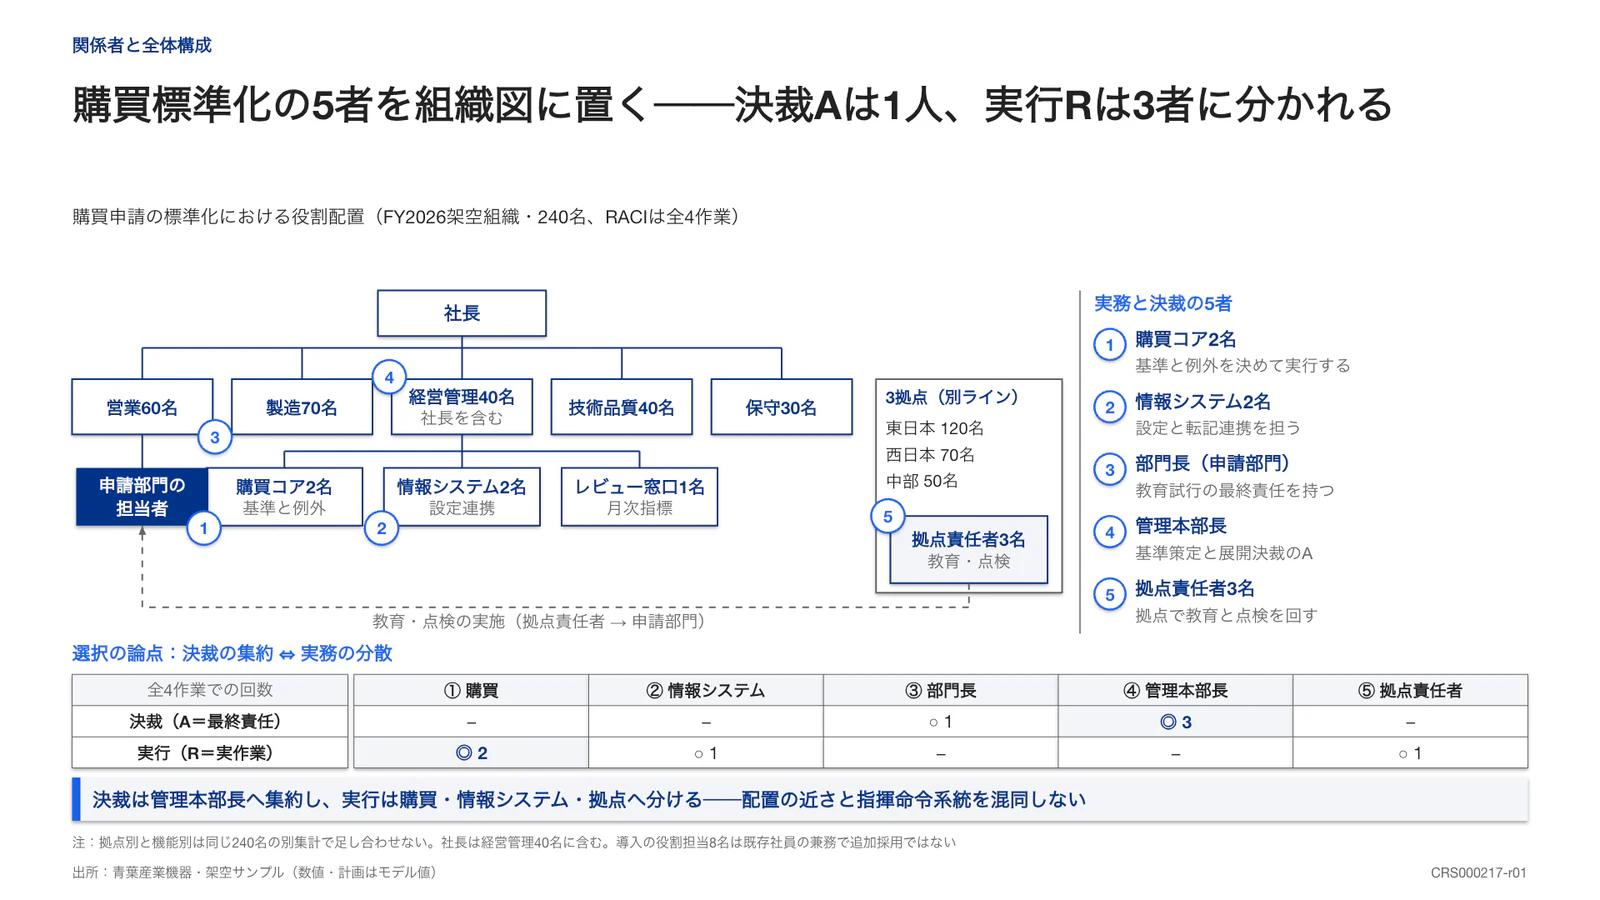The width and height of the screenshot is (1600, 900).
Task: Click the org chart box 情報システム2名 設定連携
Action: coord(461,497)
